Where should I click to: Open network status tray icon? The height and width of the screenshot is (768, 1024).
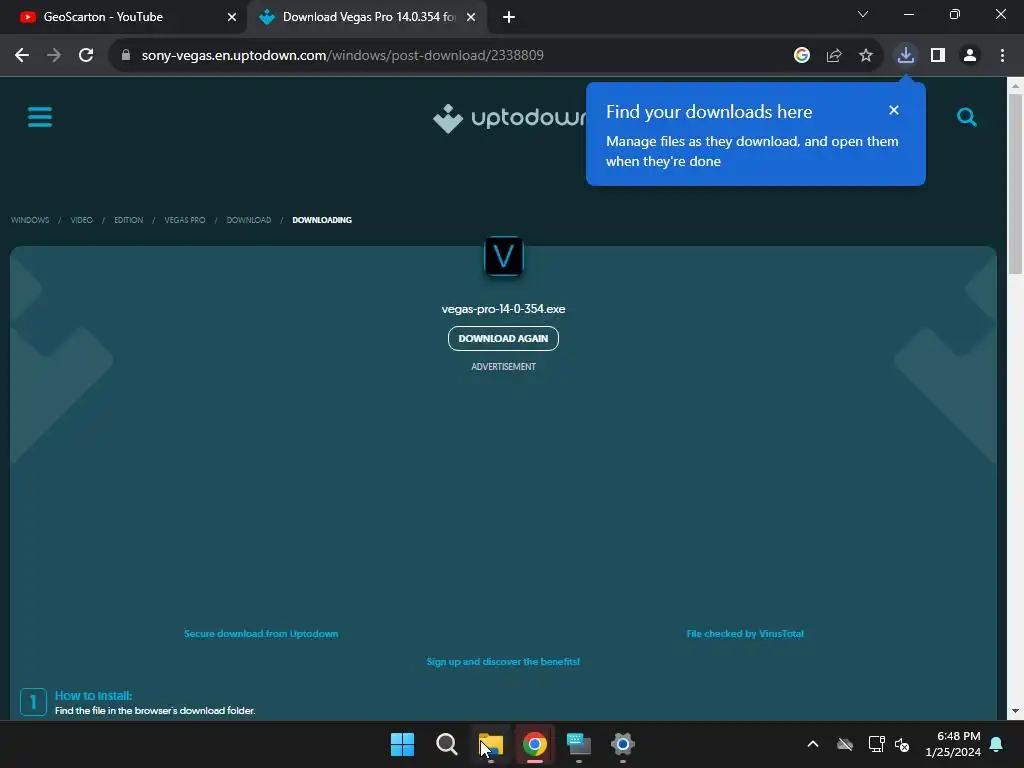pyautogui.click(x=876, y=744)
